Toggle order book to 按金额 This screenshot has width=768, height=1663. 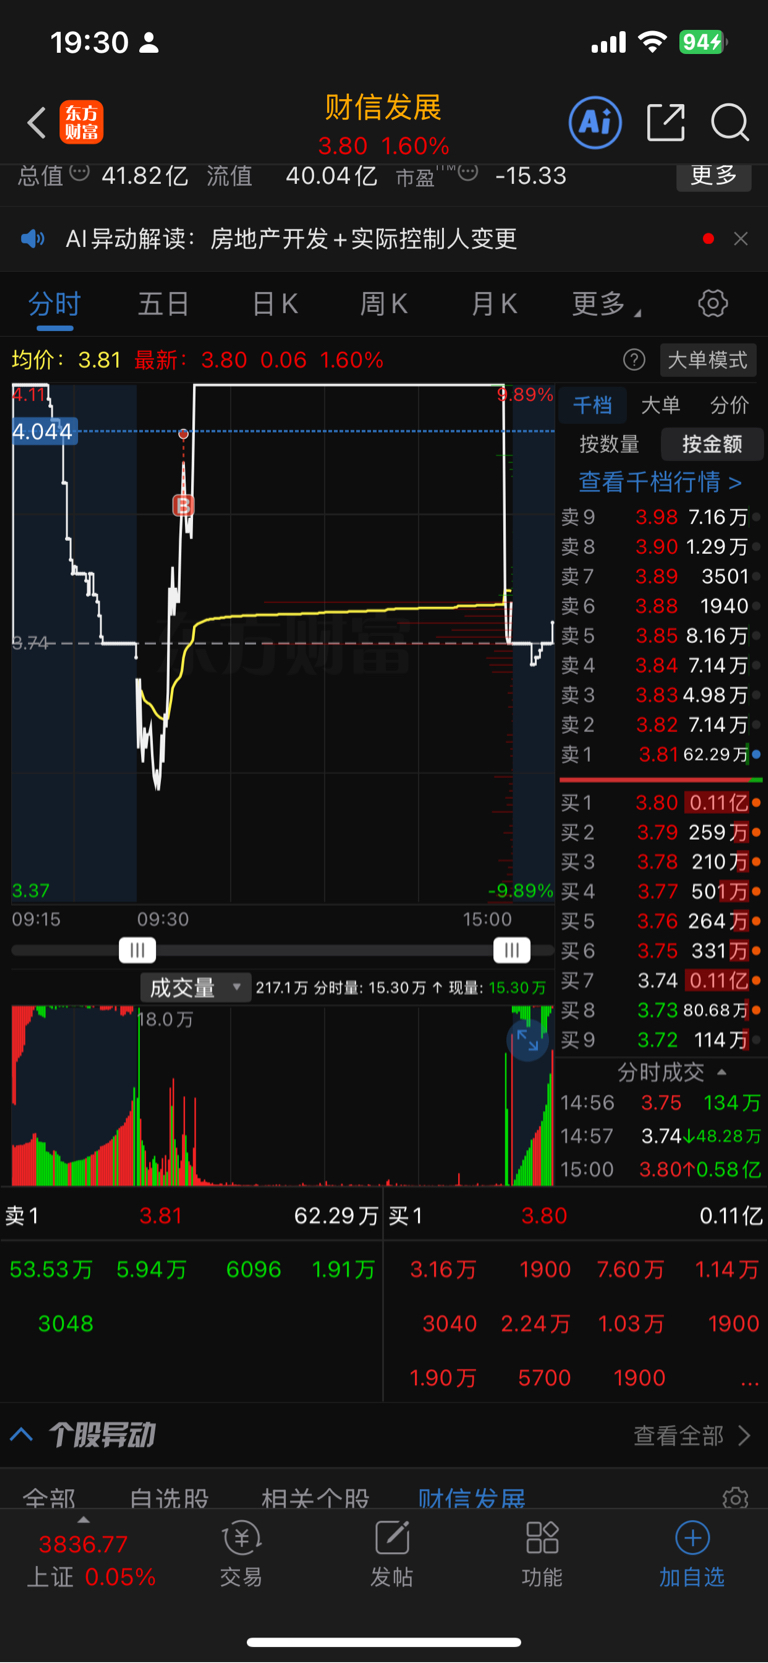pos(712,444)
